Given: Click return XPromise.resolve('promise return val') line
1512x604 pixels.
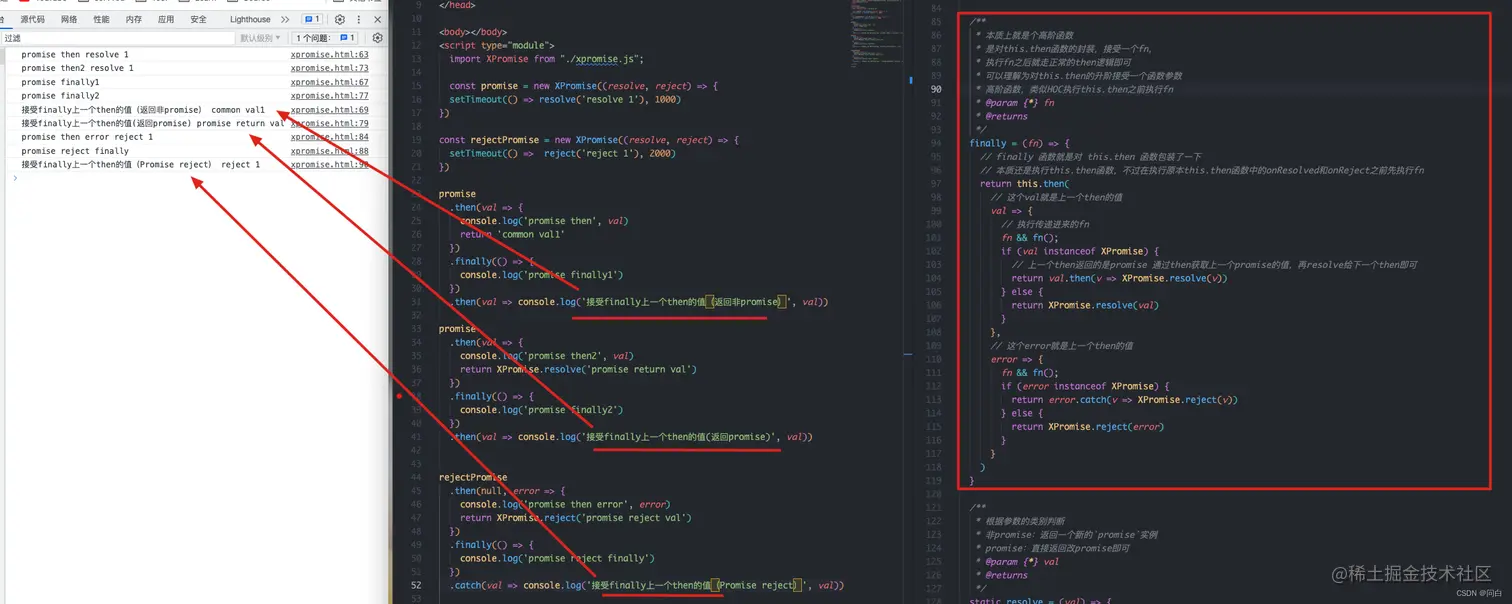Looking at the screenshot, I should [x=578, y=369].
